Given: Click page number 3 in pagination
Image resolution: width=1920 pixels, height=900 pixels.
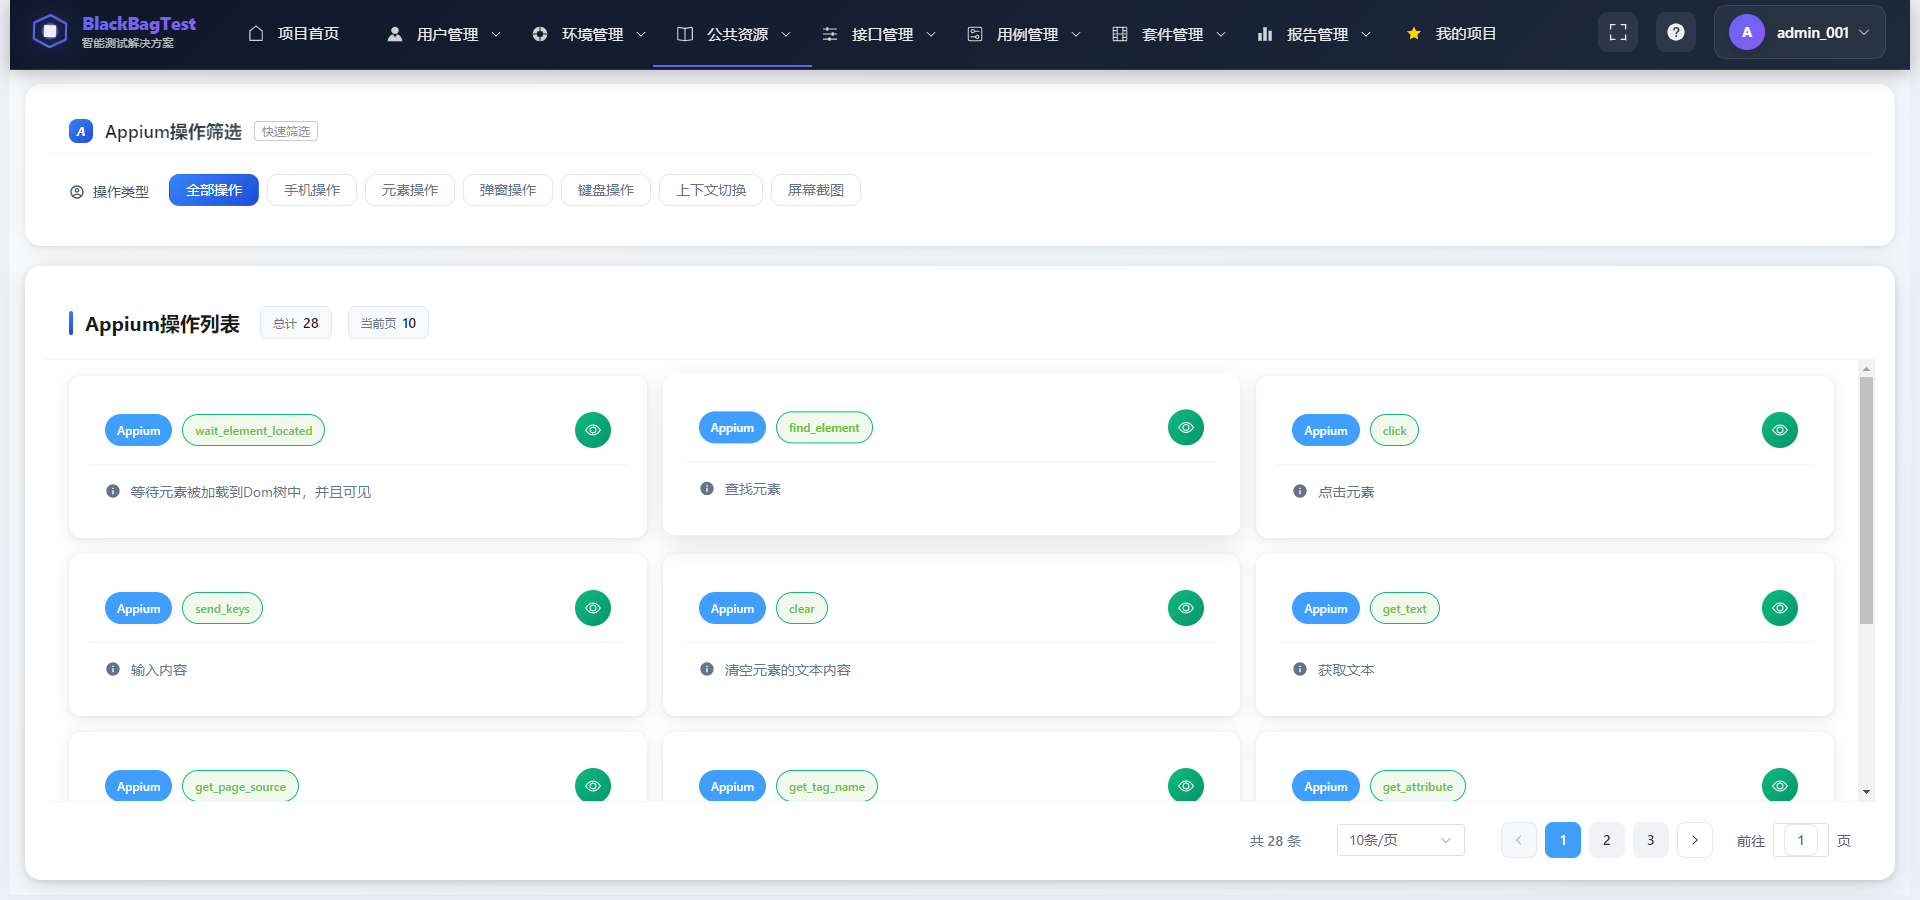Looking at the screenshot, I should pyautogui.click(x=1650, y=840).
